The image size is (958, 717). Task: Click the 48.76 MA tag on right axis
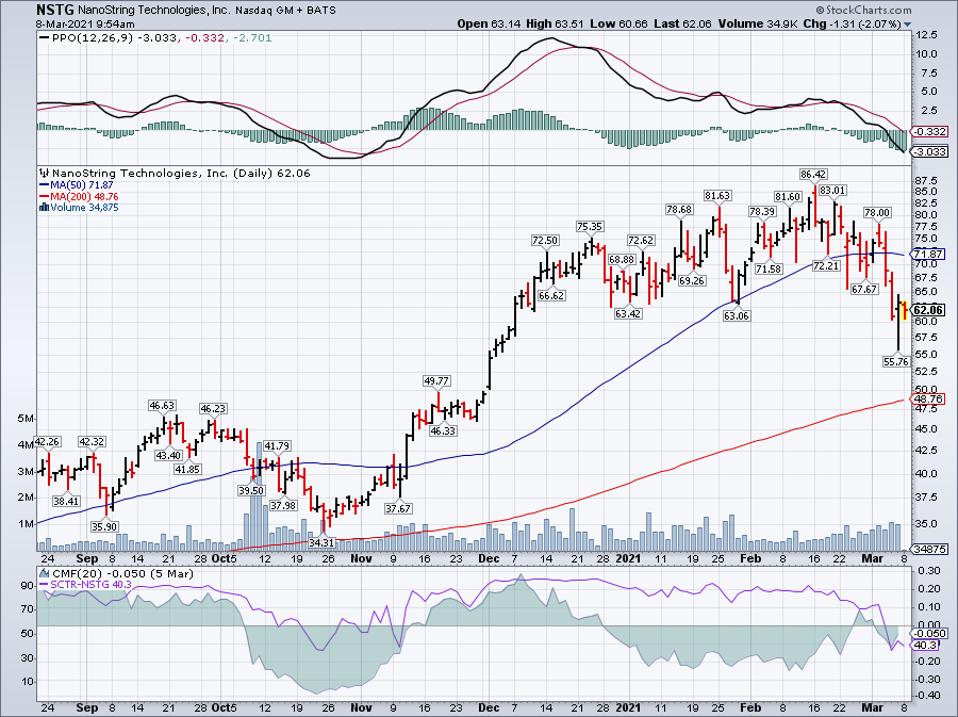pos(929,400)
